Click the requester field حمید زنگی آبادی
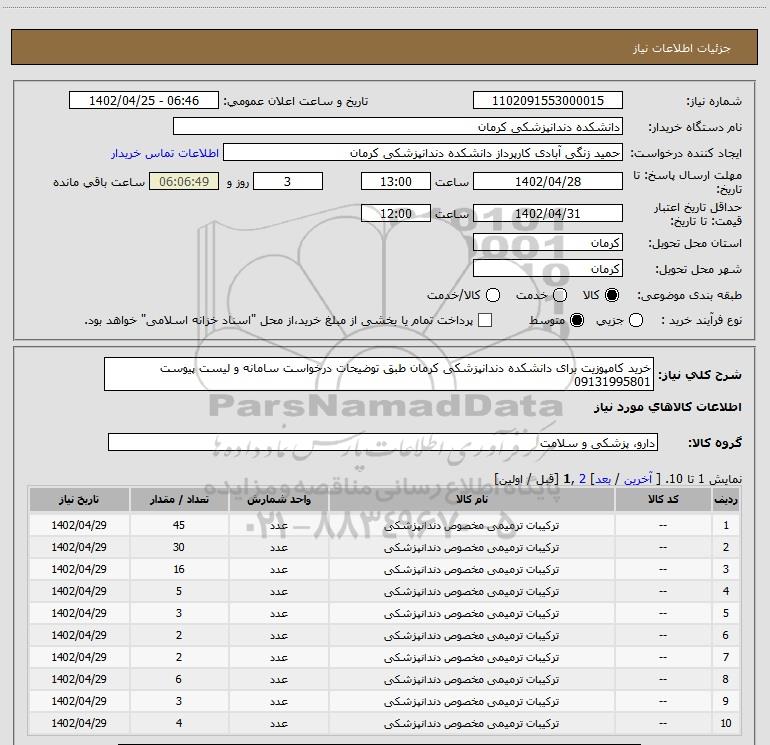The height and width of the screenshot is (745, 770). pyautogui.click(x=423, y=153)
